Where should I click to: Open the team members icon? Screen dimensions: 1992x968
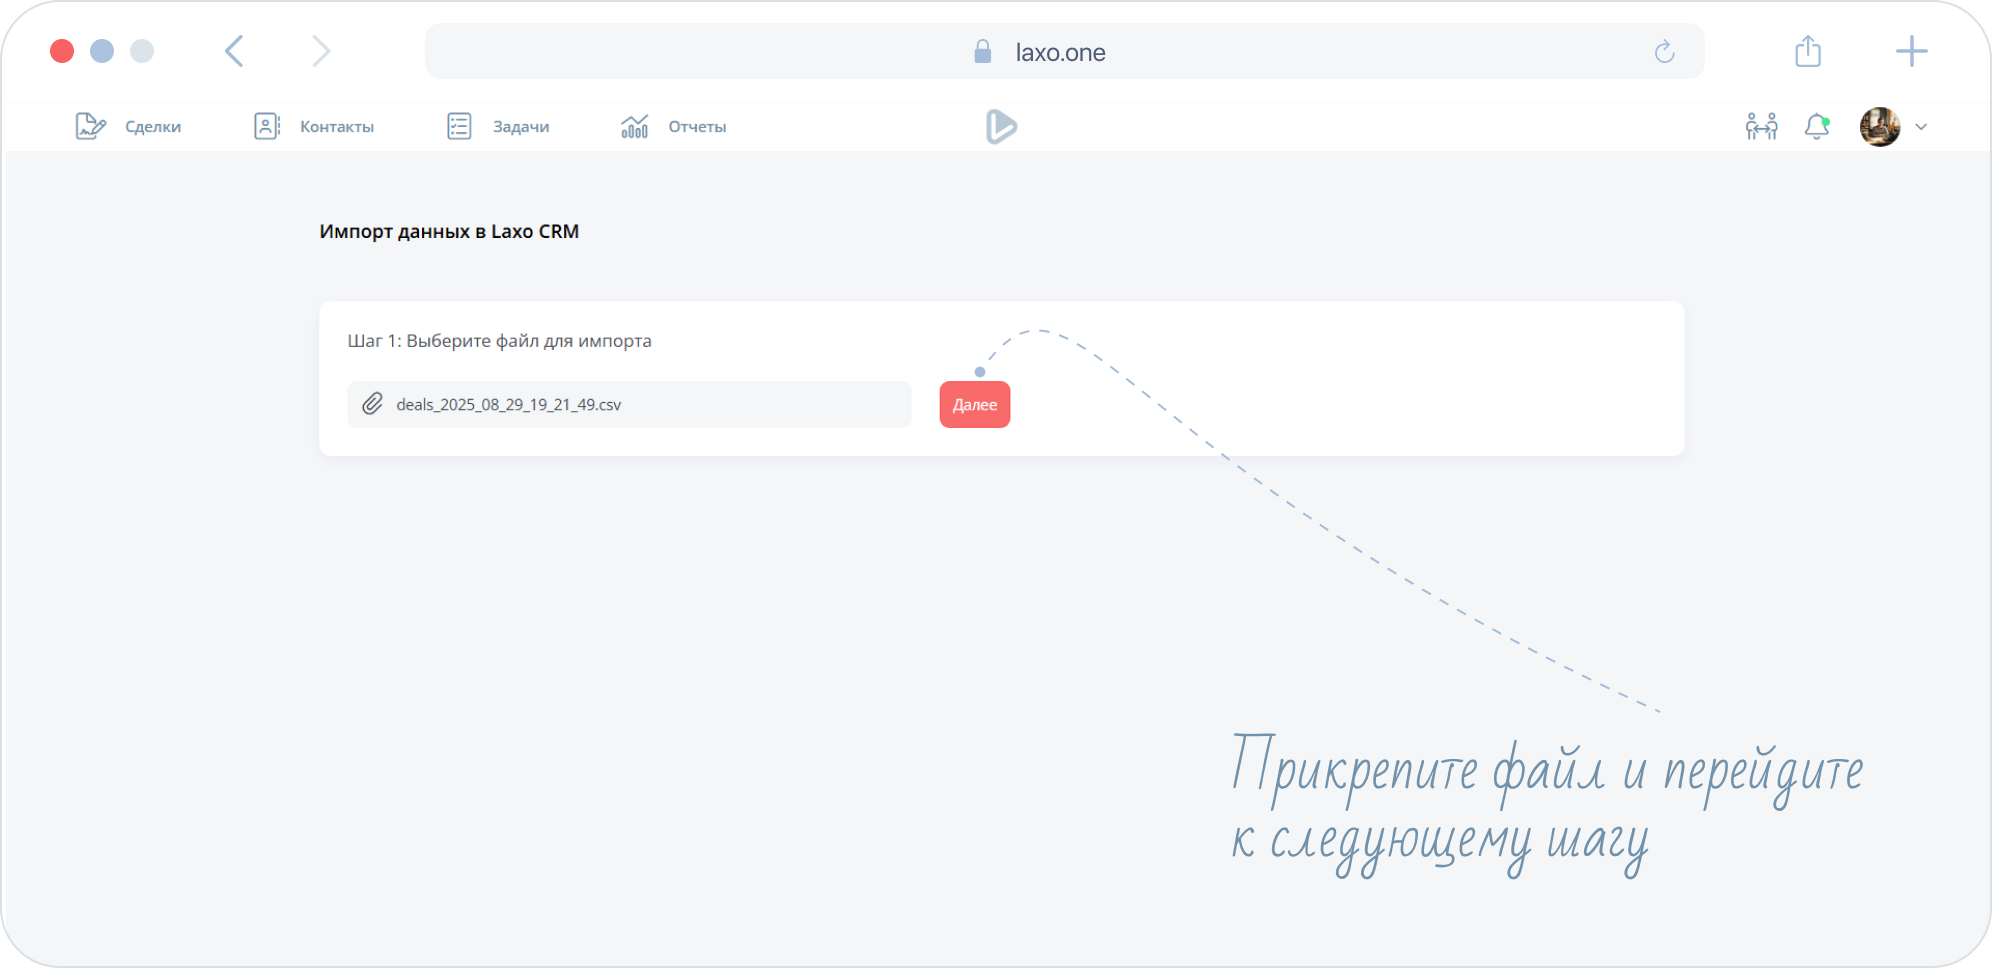tap(1761, 126)
